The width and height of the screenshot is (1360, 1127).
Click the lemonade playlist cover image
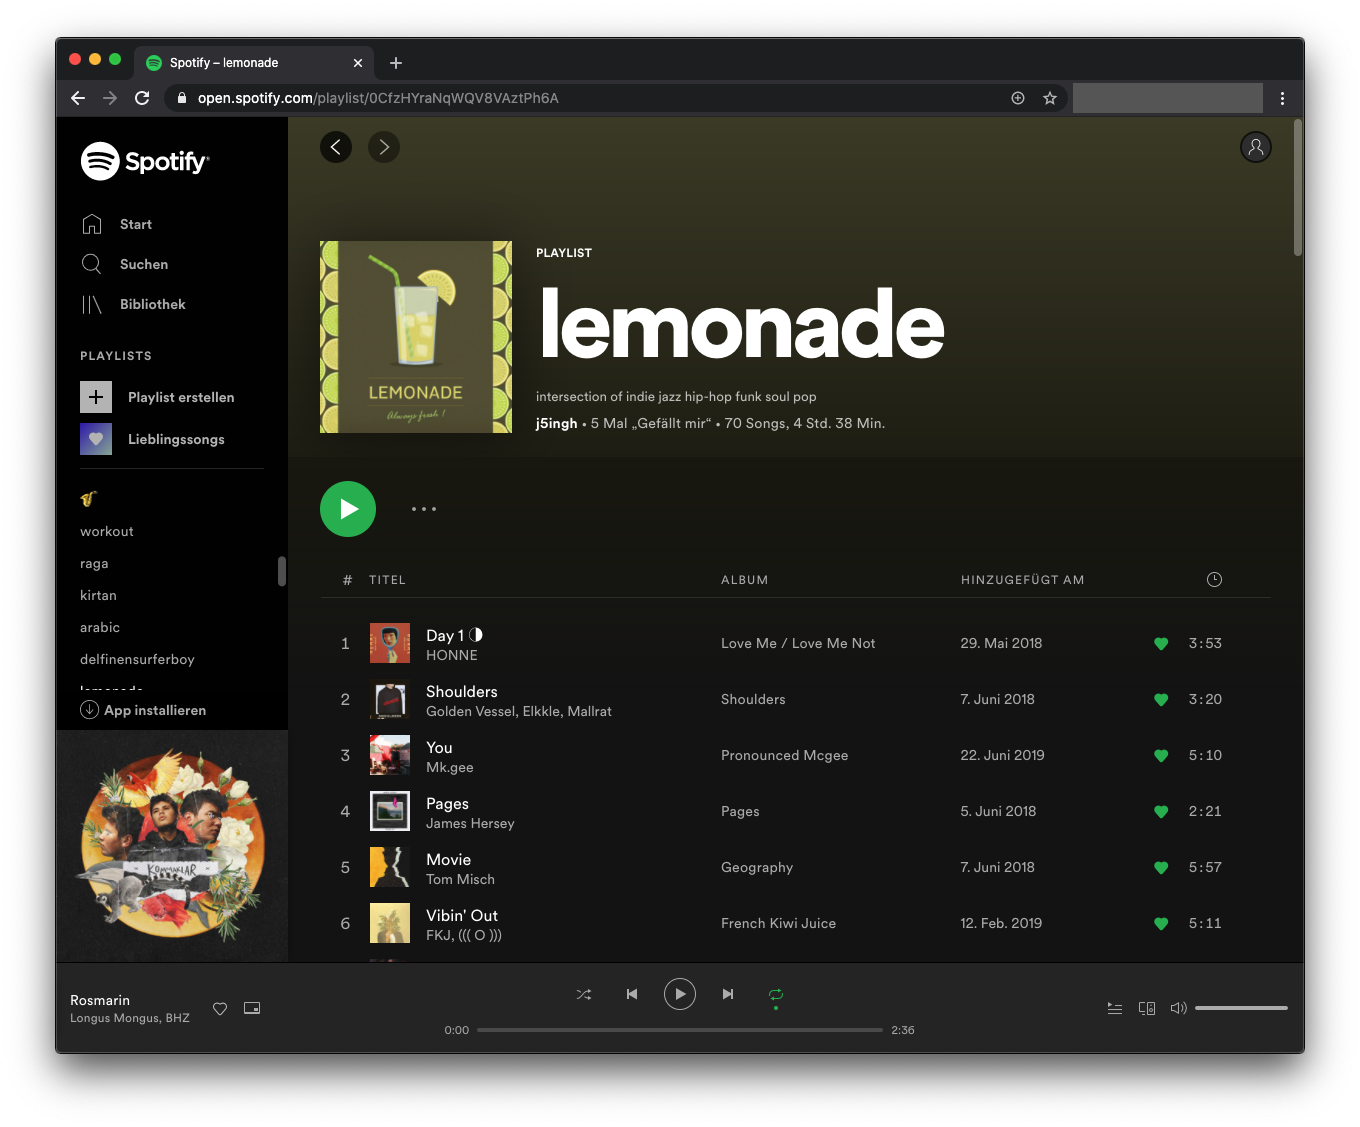pos(416,337)
